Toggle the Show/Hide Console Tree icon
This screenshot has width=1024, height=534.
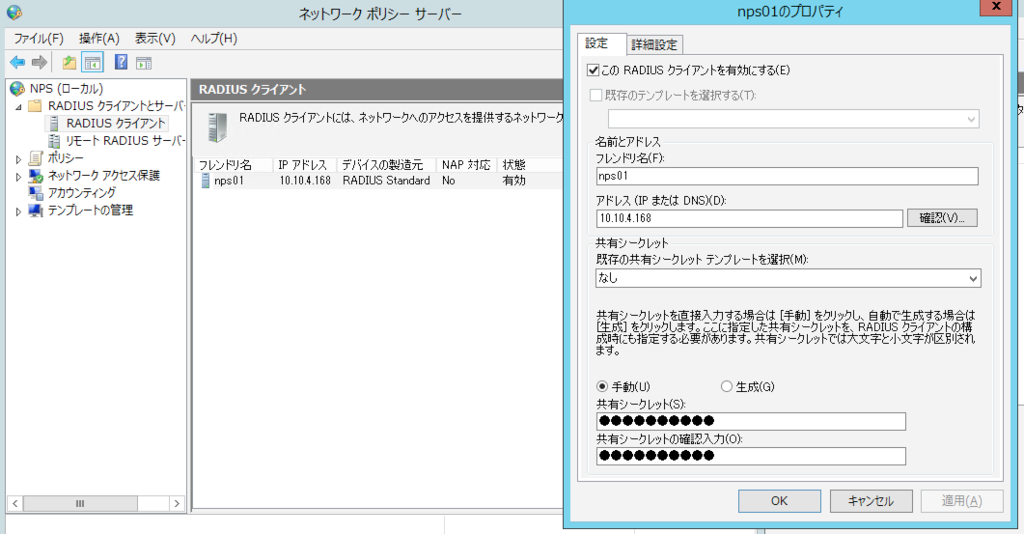click(x=93, y=63)
